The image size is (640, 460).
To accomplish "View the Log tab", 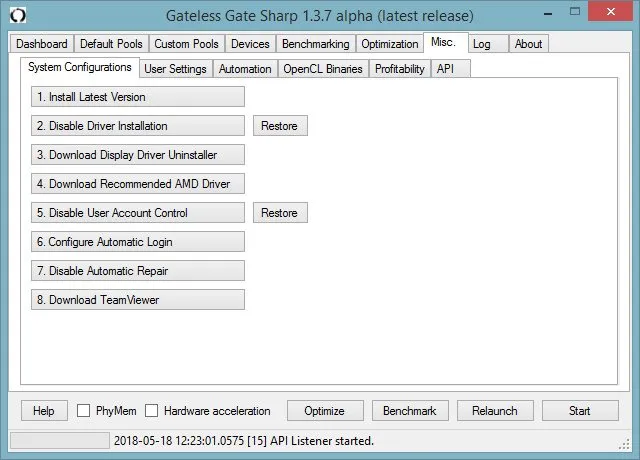I will tap(489, 44).
